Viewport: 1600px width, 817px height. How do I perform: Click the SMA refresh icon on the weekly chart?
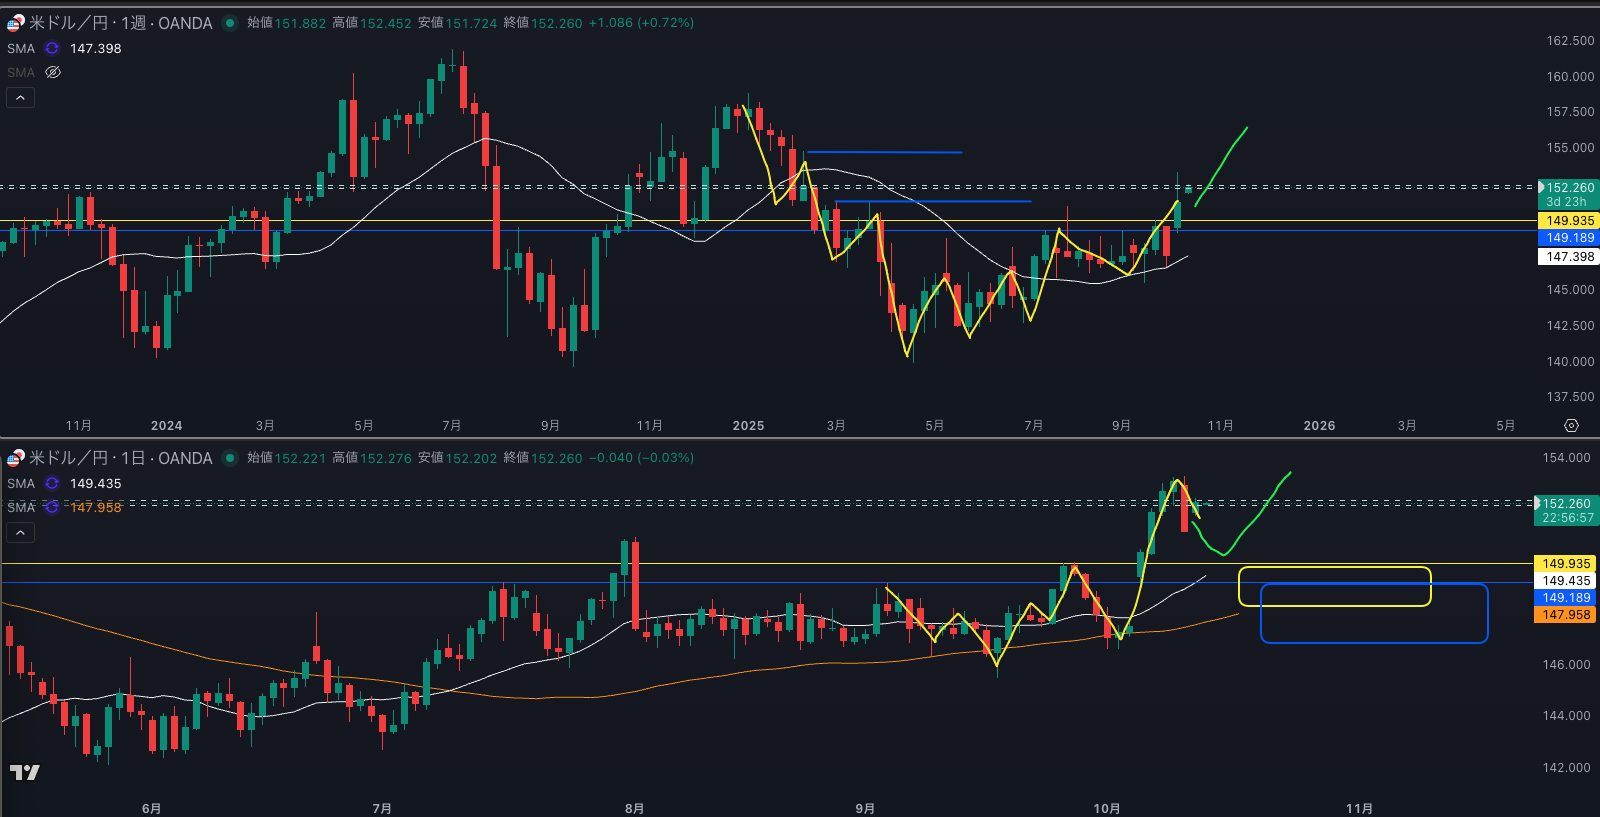click(52, 48)
